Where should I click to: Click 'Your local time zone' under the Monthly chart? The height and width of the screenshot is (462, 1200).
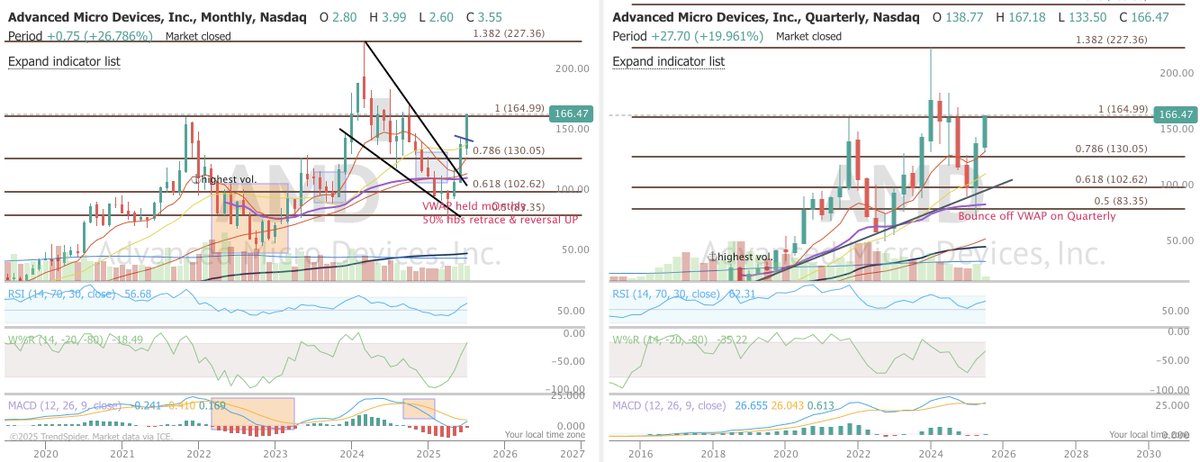pos(546,435)
